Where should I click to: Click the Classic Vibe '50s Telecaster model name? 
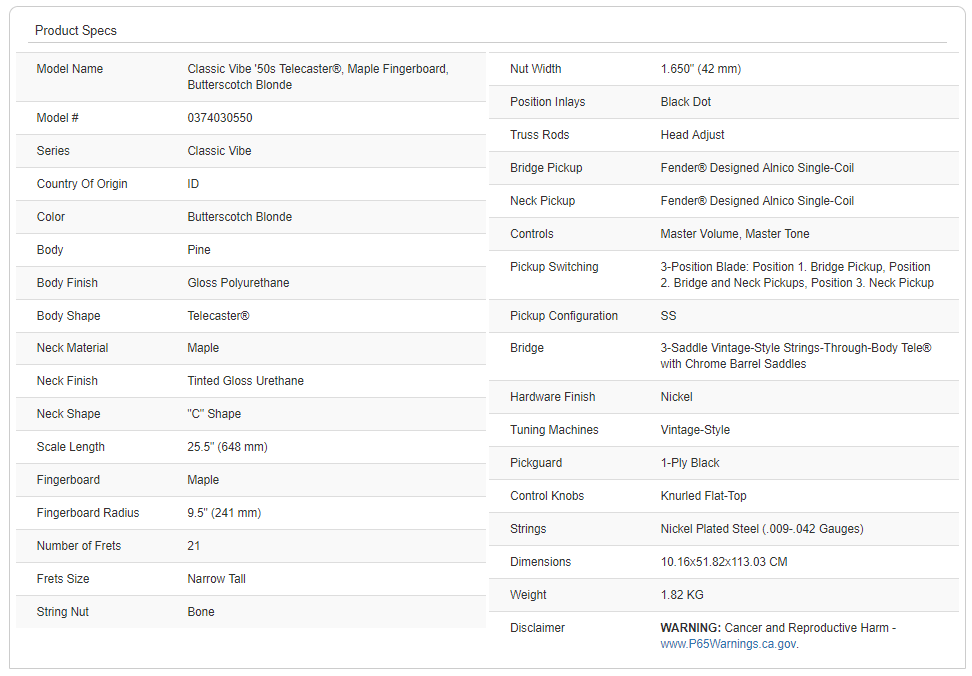318,77
